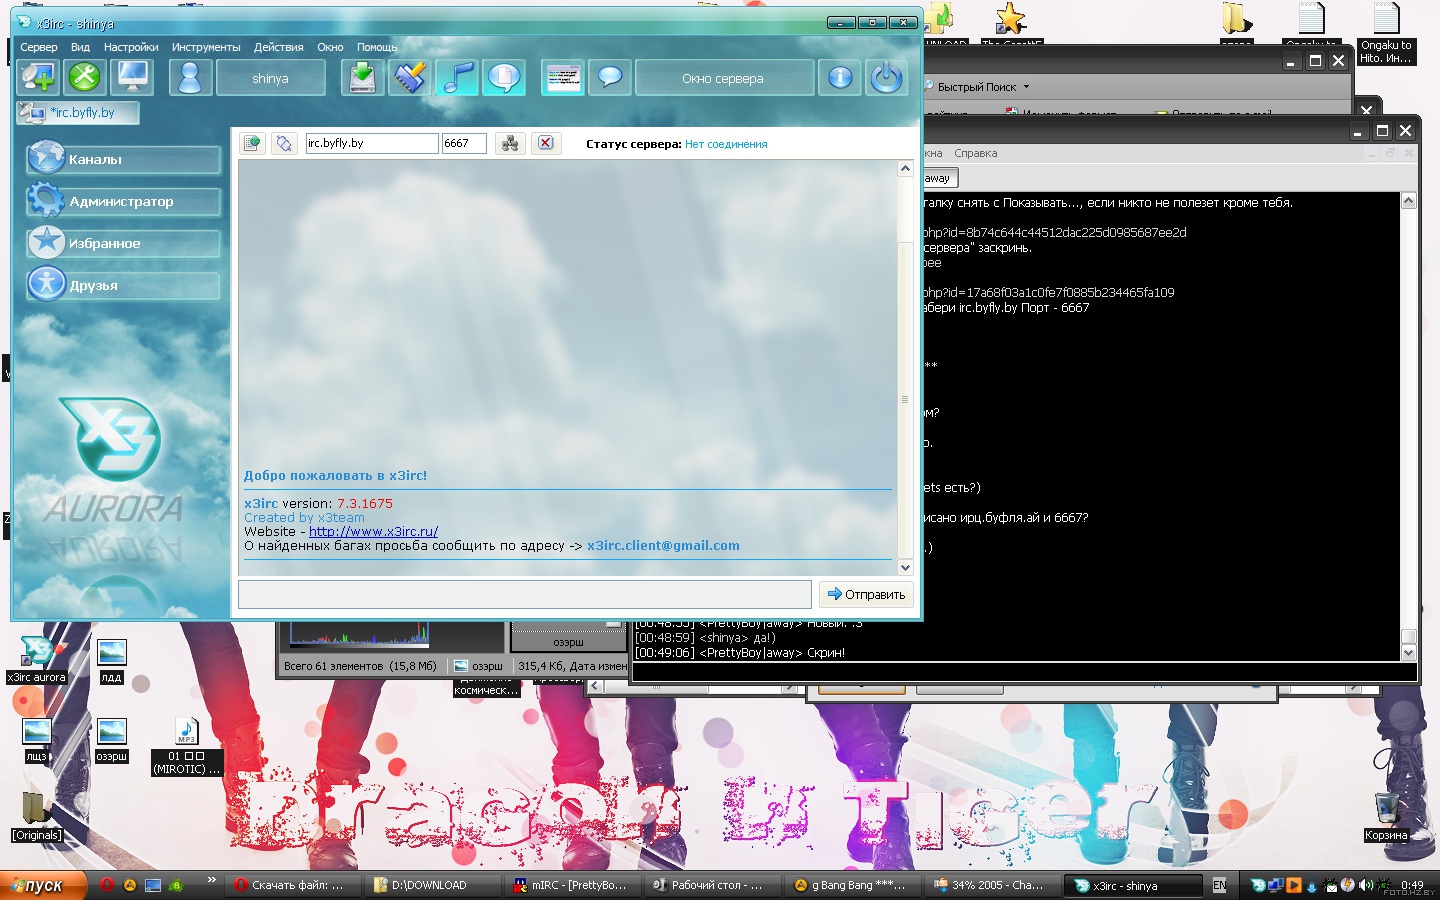The height and width of the screenshot is (900, 1440).
Task: Click the mIRC scrollbar up arrow
Action: [1408, 201]
